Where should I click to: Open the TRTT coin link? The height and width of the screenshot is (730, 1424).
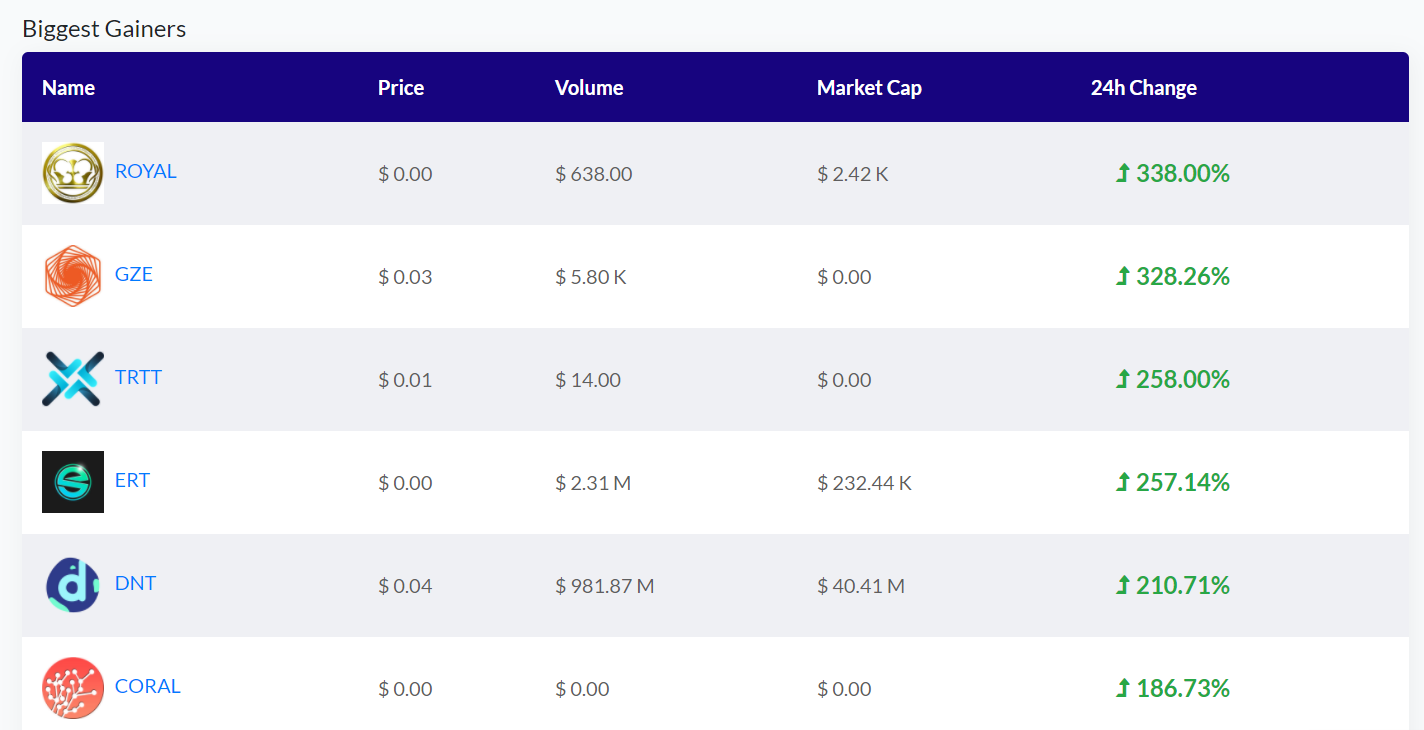[138, 377]
